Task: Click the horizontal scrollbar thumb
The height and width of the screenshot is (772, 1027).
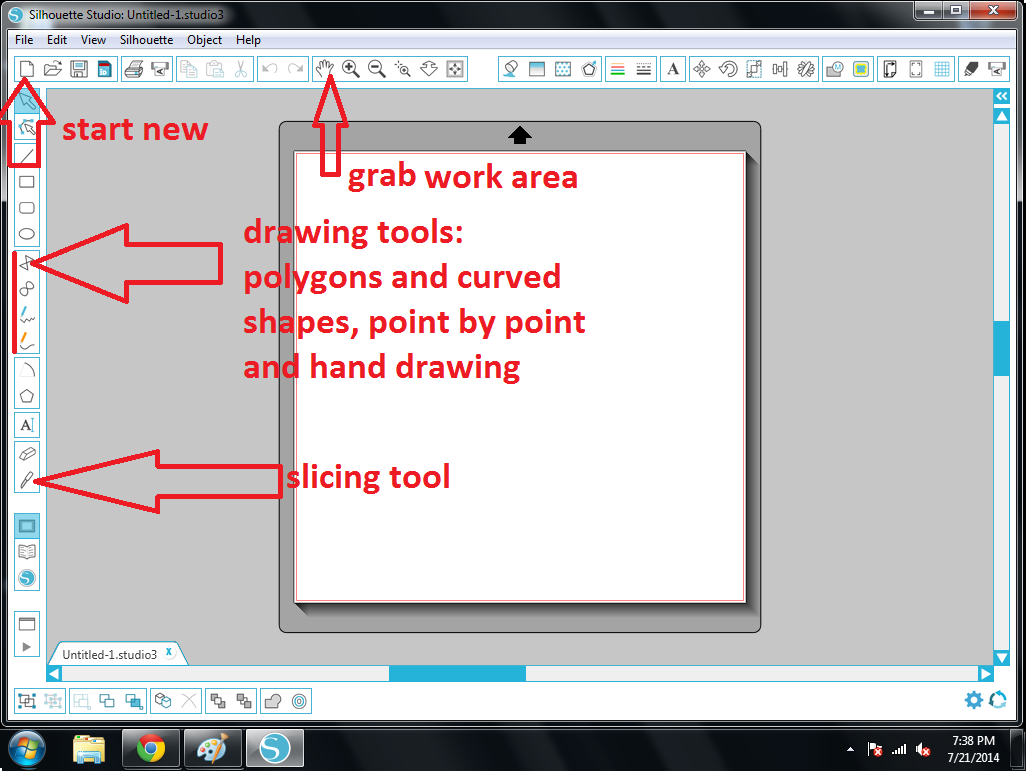Action: point(457,673)
